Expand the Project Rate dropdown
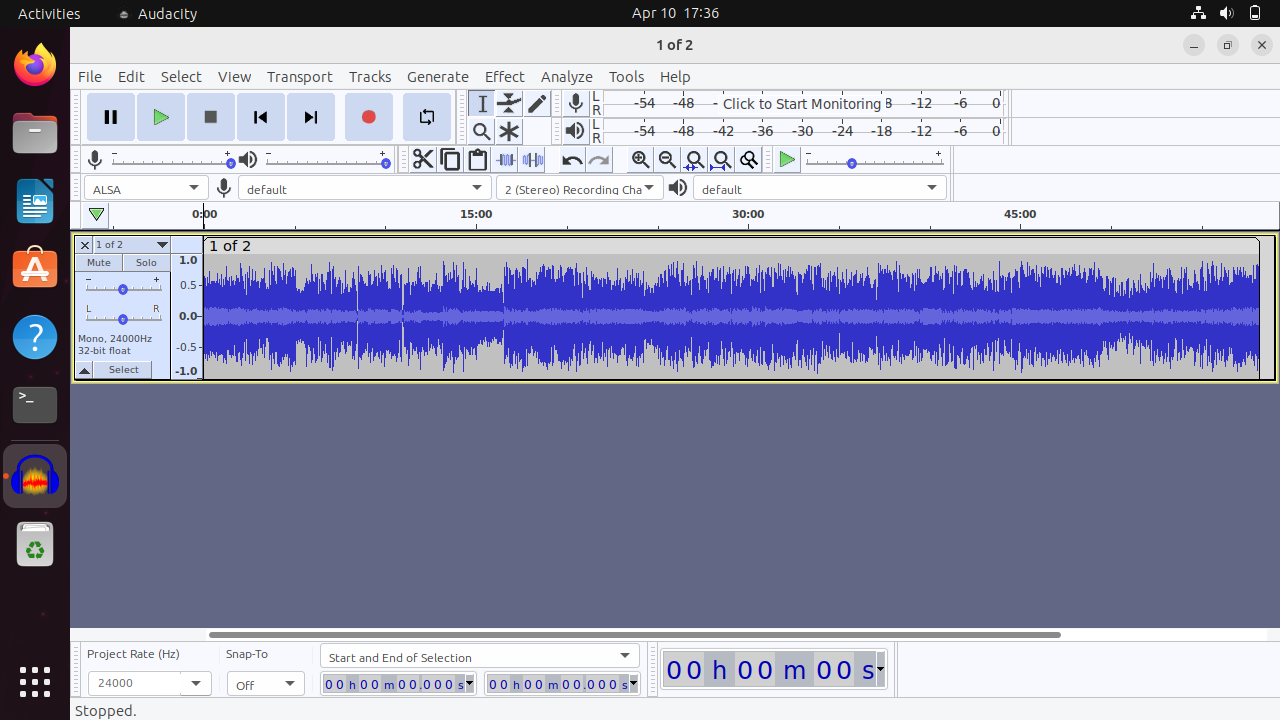Image resolution: width=1280 pixels, height=720 pixels. pos(195,684)
